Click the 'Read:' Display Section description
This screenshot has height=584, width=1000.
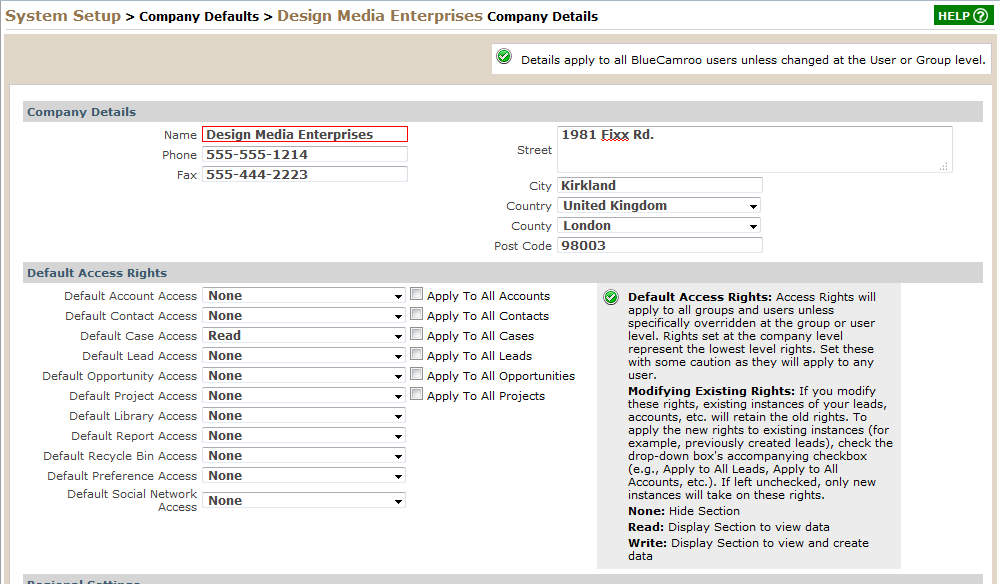729,527
